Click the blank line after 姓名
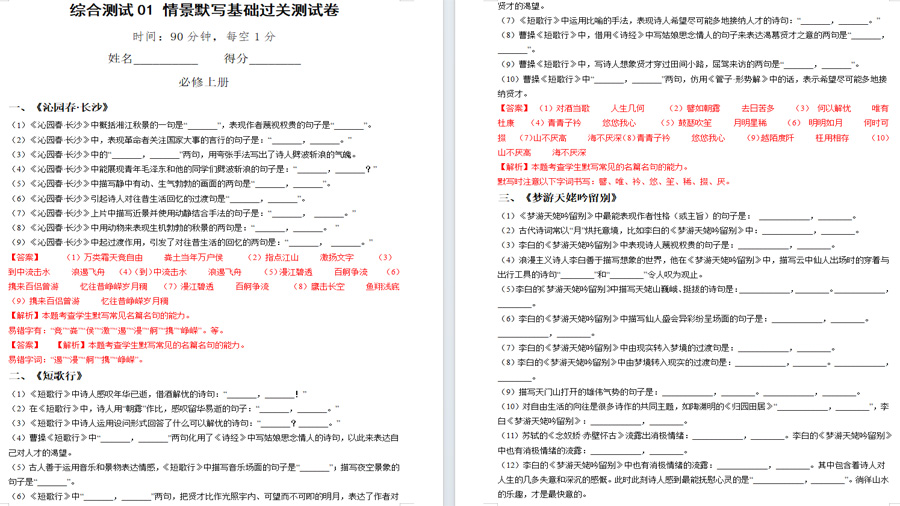This screenshot has height=506, width=900. pos(166,59)
